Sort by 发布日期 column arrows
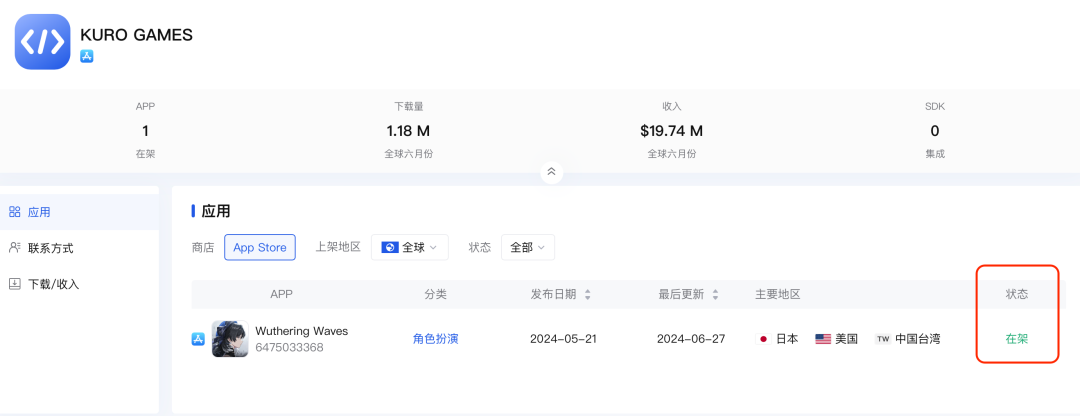Image resolution: width=1080 pixels, height=416 pixels. point(588,295)
